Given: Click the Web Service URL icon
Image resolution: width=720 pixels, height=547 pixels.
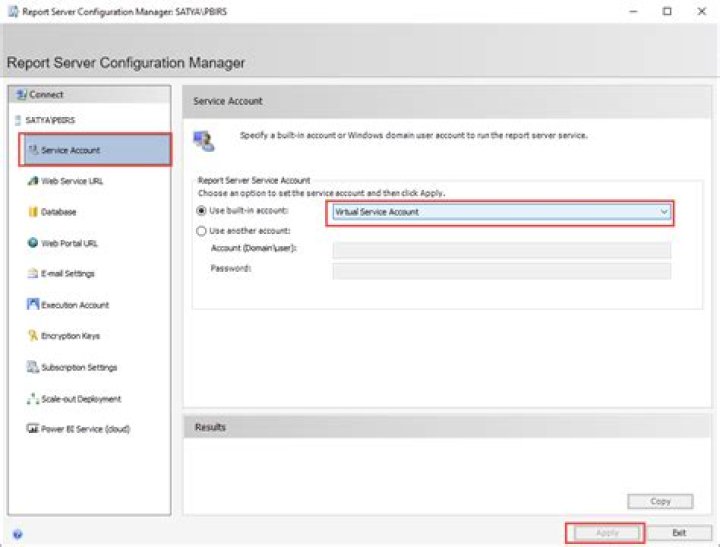Looking at the screenshot, I should point(33,180).
